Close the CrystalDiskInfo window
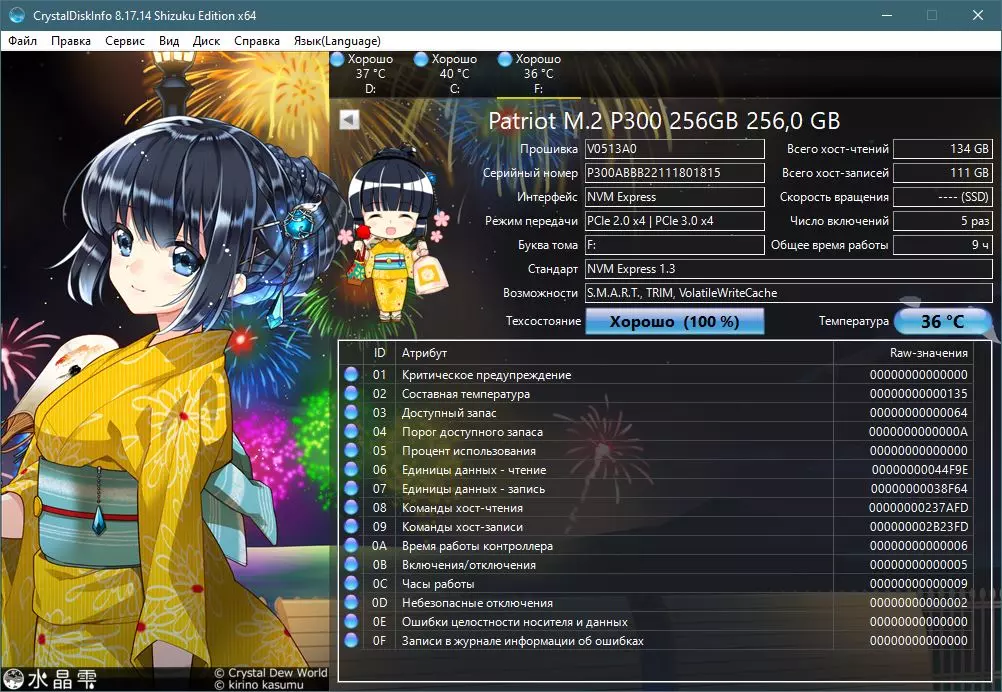The image size is (1002, 692). pos(978,15)
